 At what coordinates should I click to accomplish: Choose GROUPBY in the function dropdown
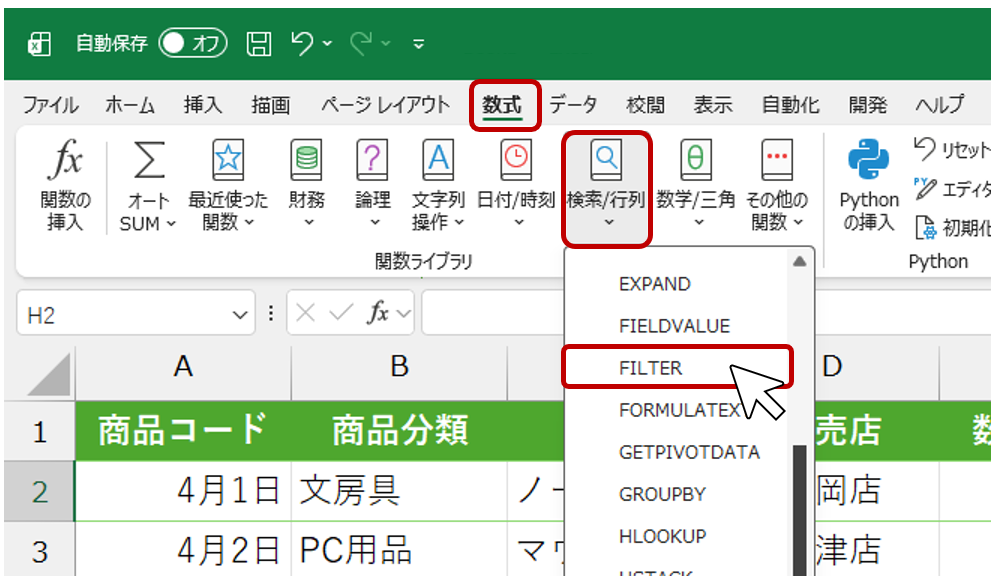click(x=662, y=495)
